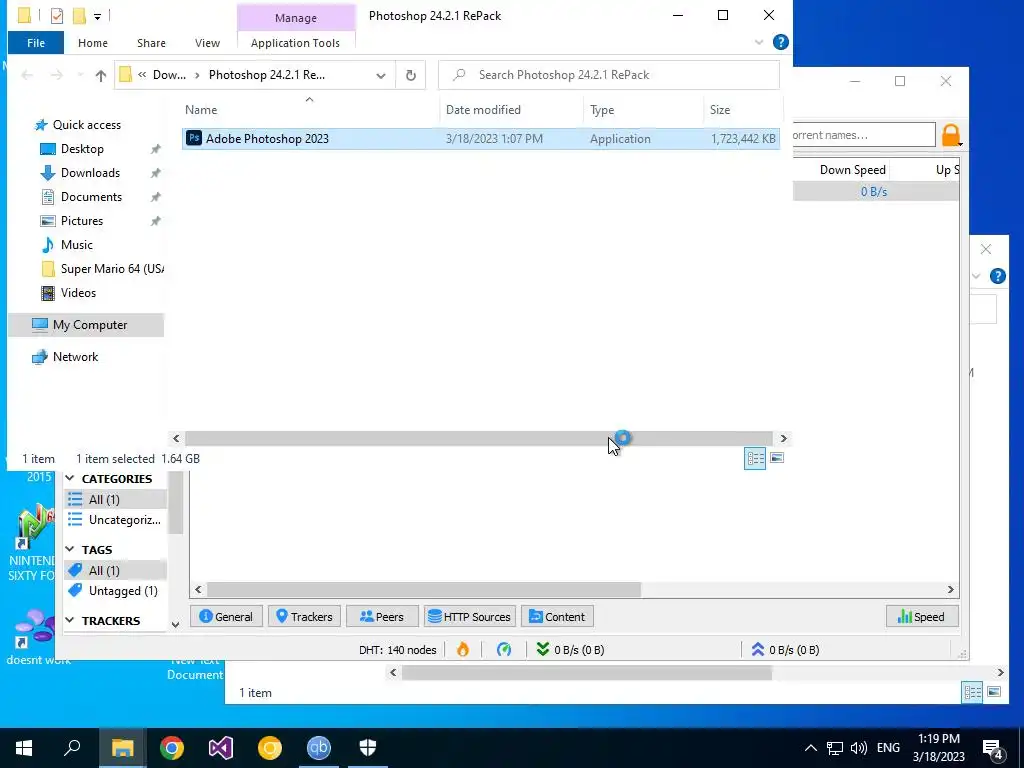This screenshot has height=768, width=1024.
Task: Click in the Search Photoshop 24.2.1 RePack box
Action: pos(609,75)
